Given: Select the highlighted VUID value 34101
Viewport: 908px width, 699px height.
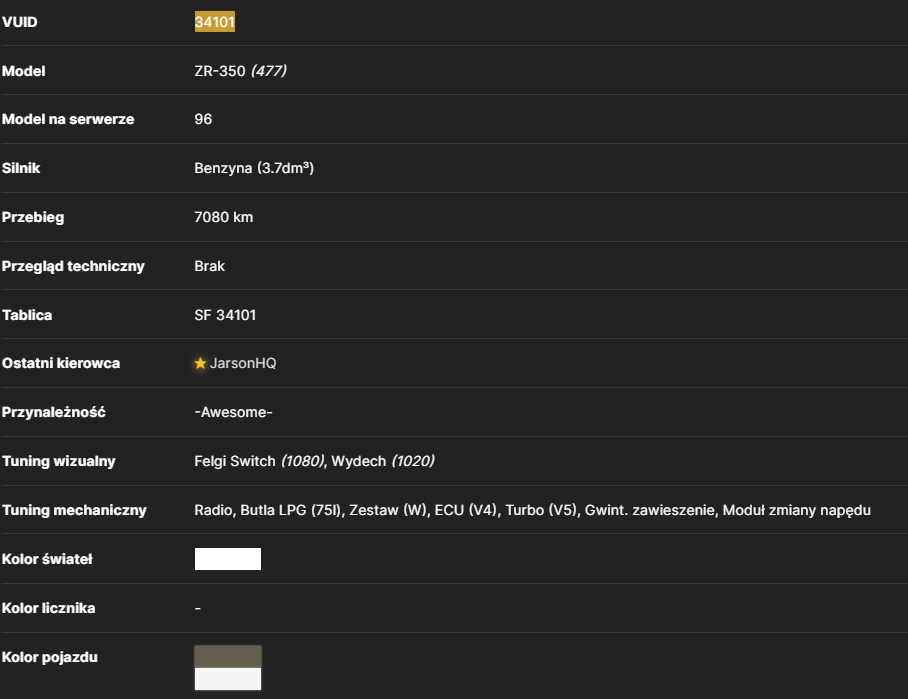Looking at the screenshot, I should point(215,22).
